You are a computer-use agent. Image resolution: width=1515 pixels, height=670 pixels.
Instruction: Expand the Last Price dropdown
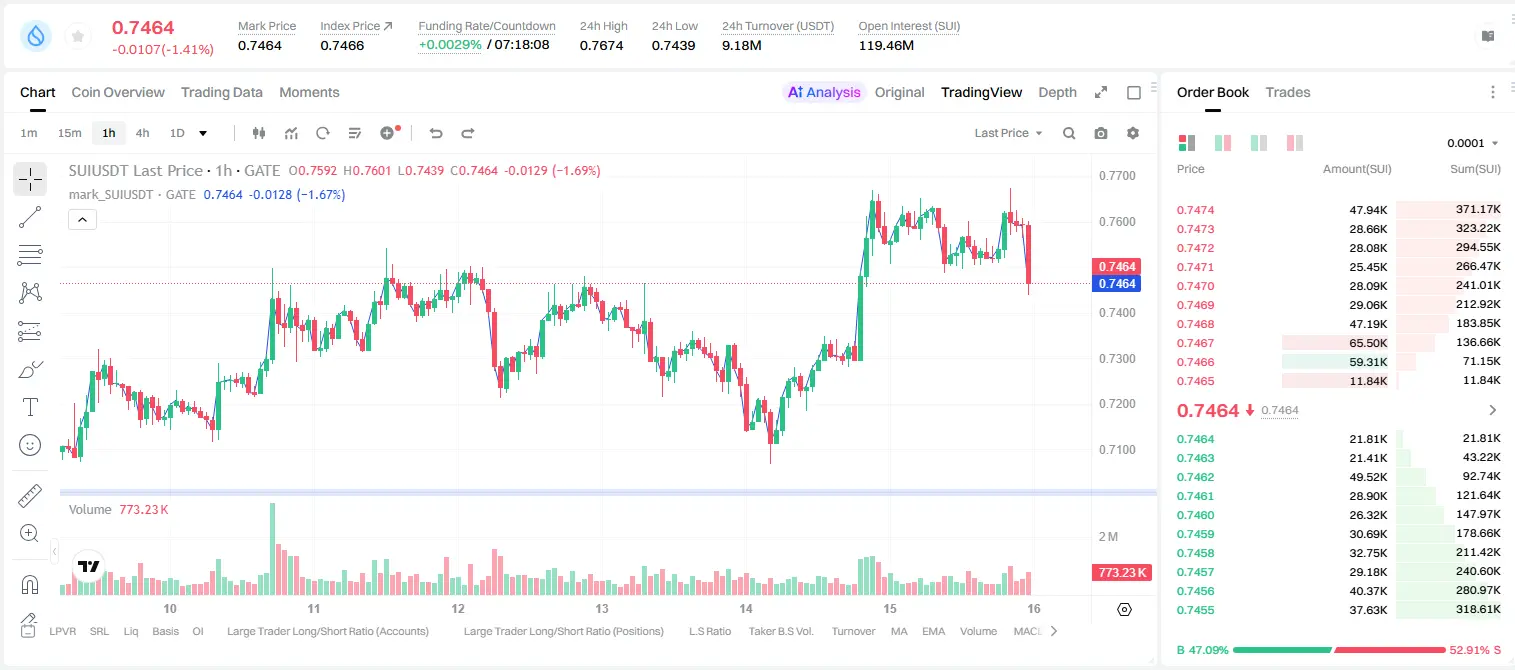(x=1008, y=133)
